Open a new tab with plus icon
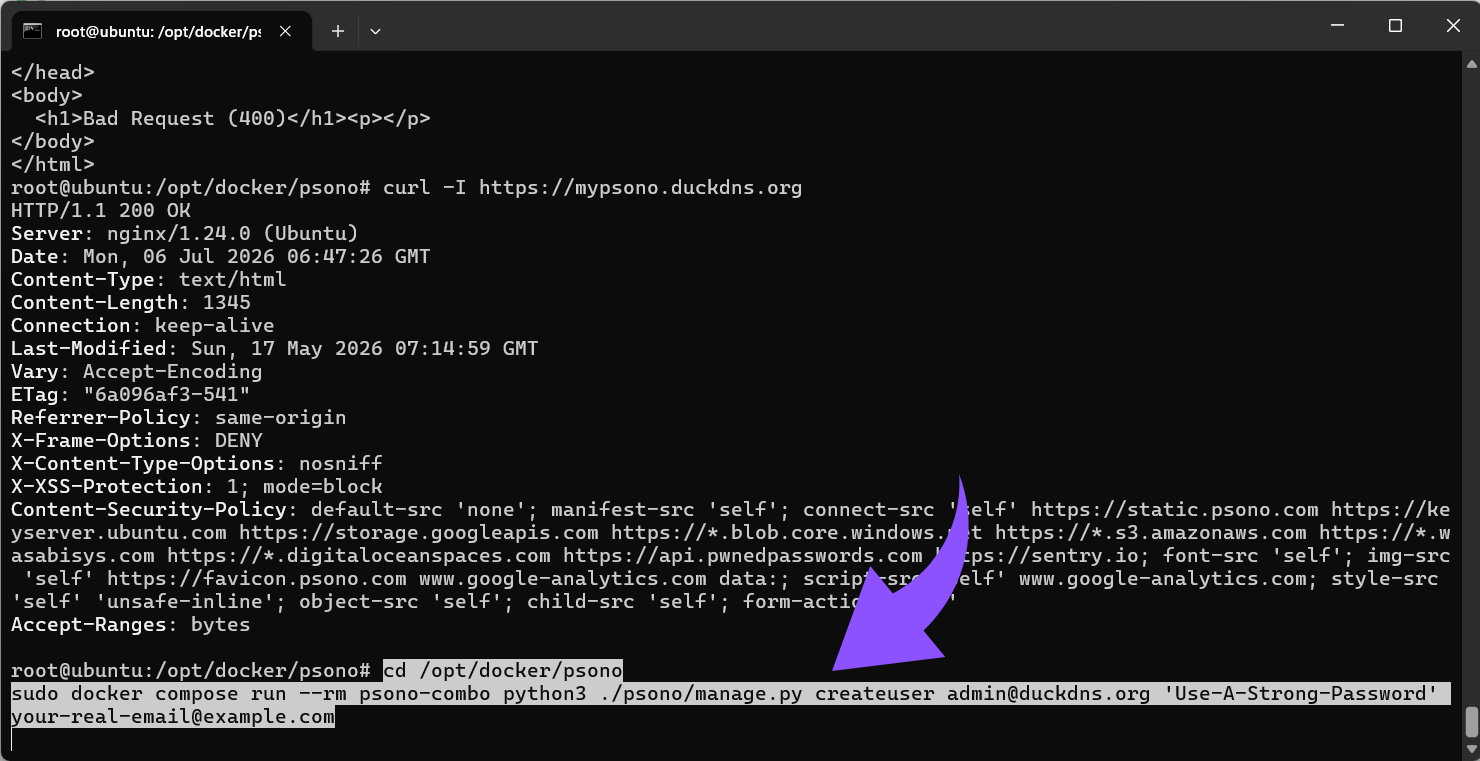The height and width of the screenshot is (761, 1480). pos(338,31)
